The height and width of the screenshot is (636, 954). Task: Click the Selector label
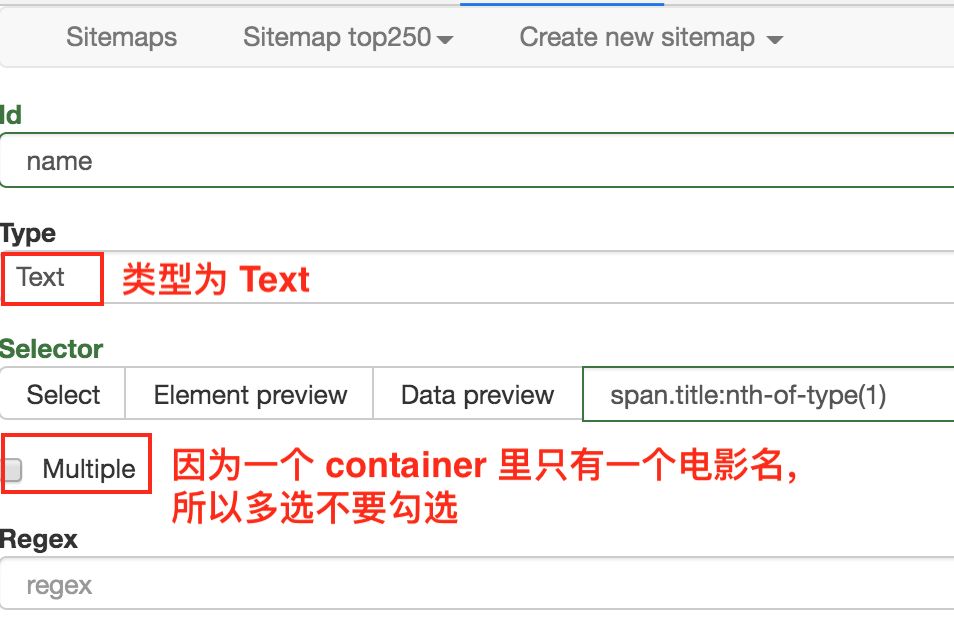[51, 349]
